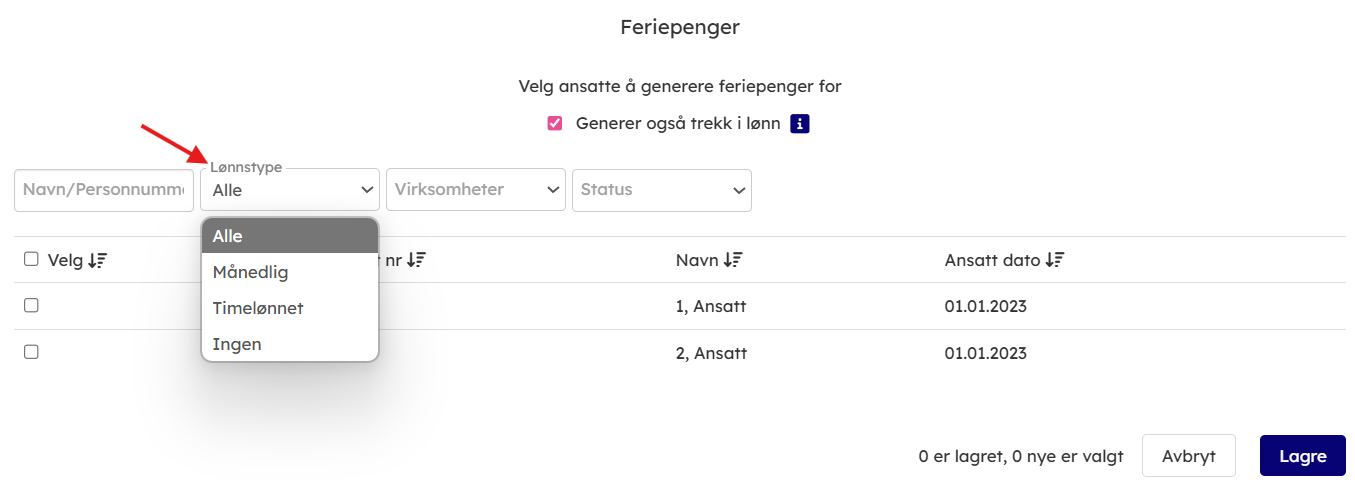1355x480 pixels.
Task: Click the Avbryt button
Action: click(x=1188, y=456)
